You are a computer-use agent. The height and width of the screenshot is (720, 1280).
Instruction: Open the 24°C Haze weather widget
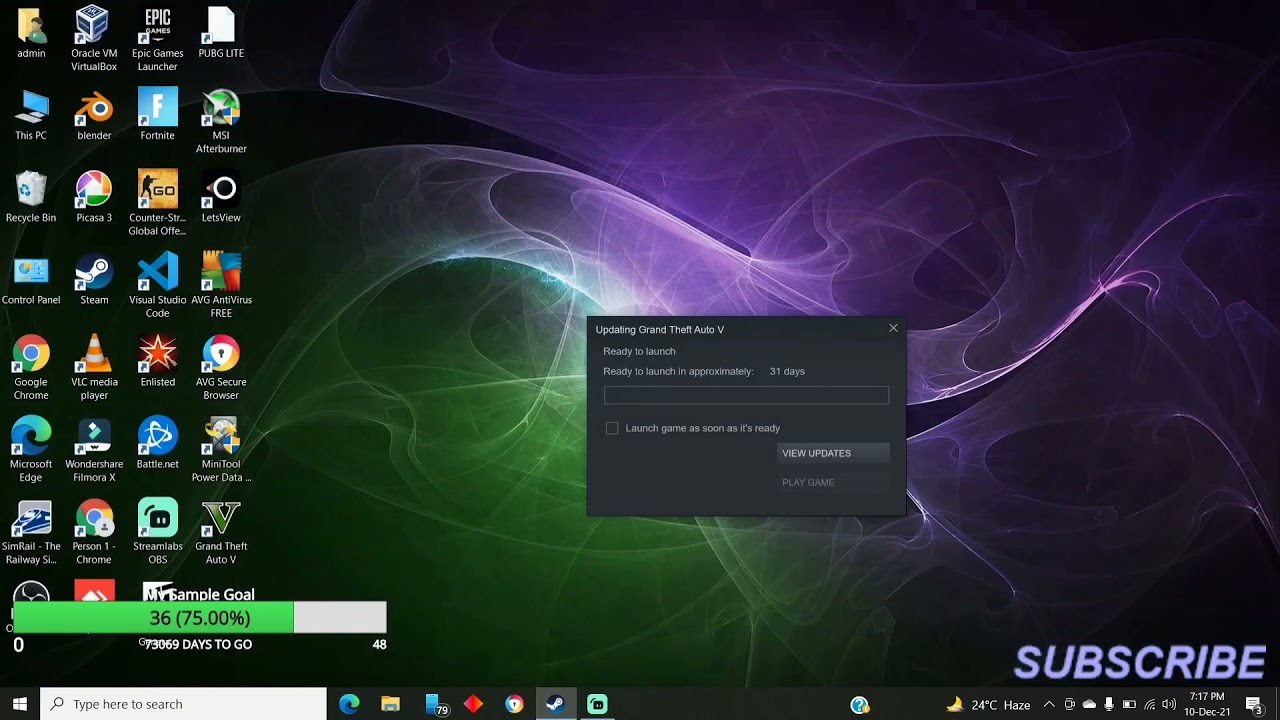(988, 704)
